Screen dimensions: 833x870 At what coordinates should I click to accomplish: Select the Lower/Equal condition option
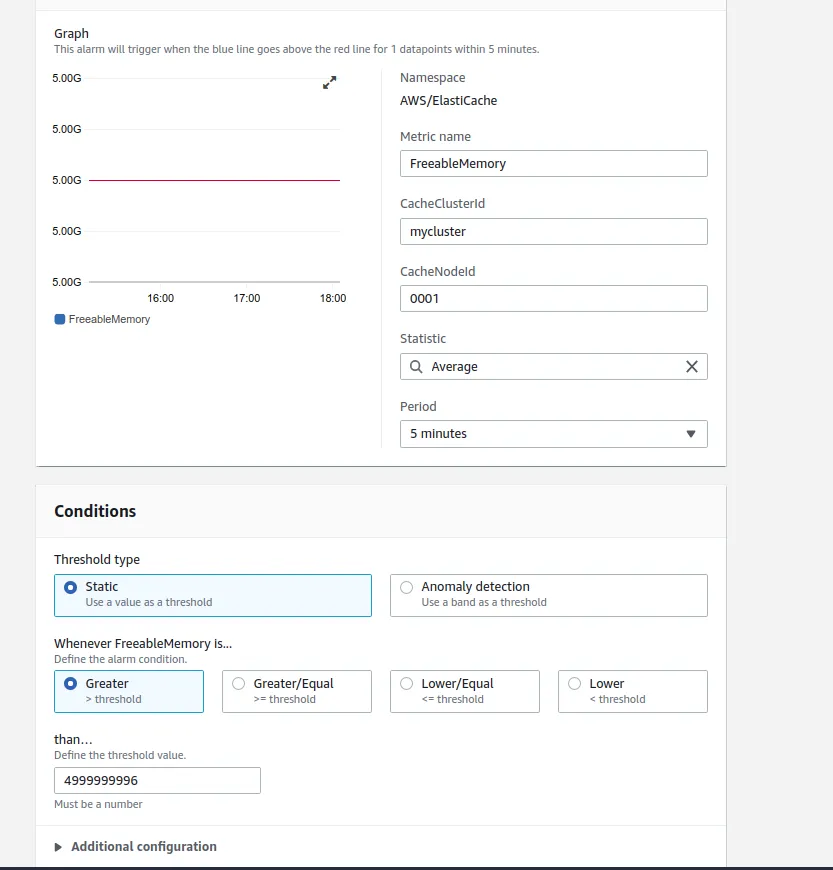click(x=407, y=684)
